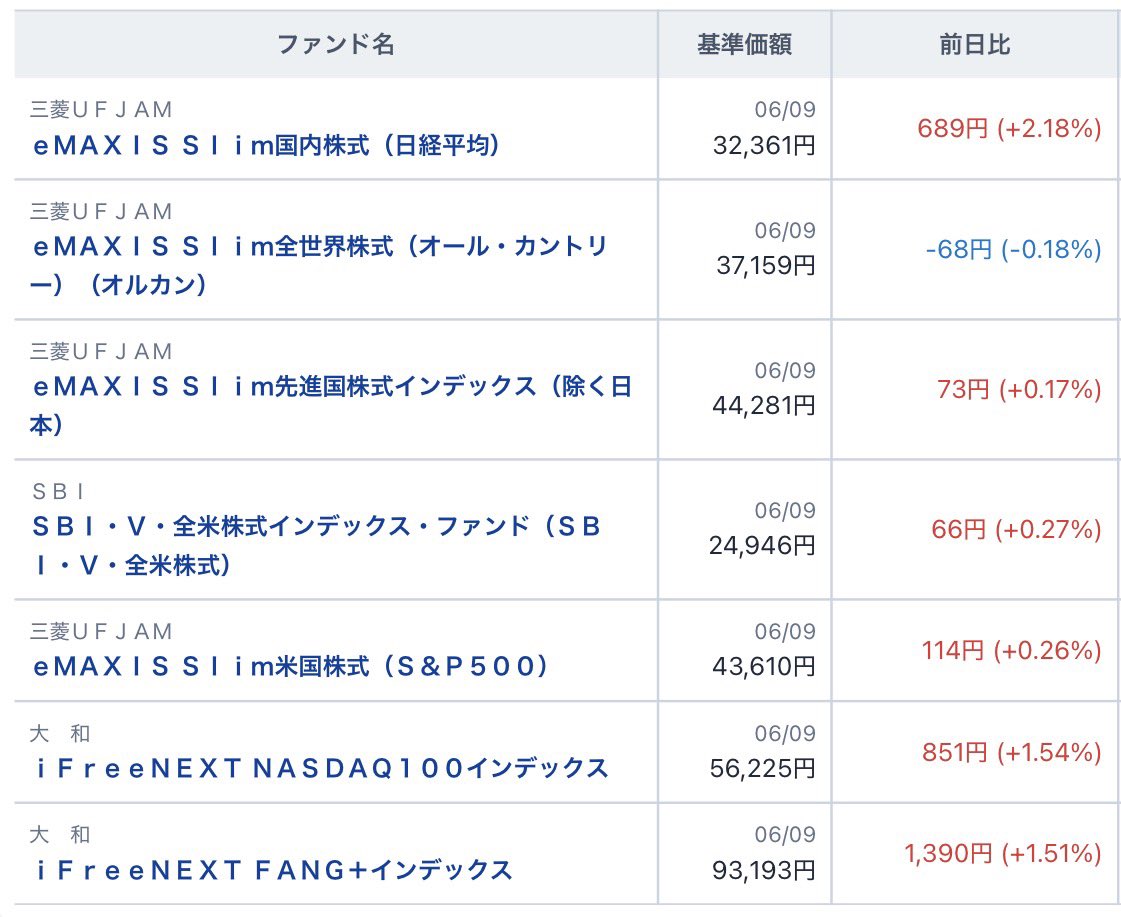This screenshot has height=917, width=1121.
Task: Click the 66円 (+0.27%) change value
Action: coord(1016,530)
